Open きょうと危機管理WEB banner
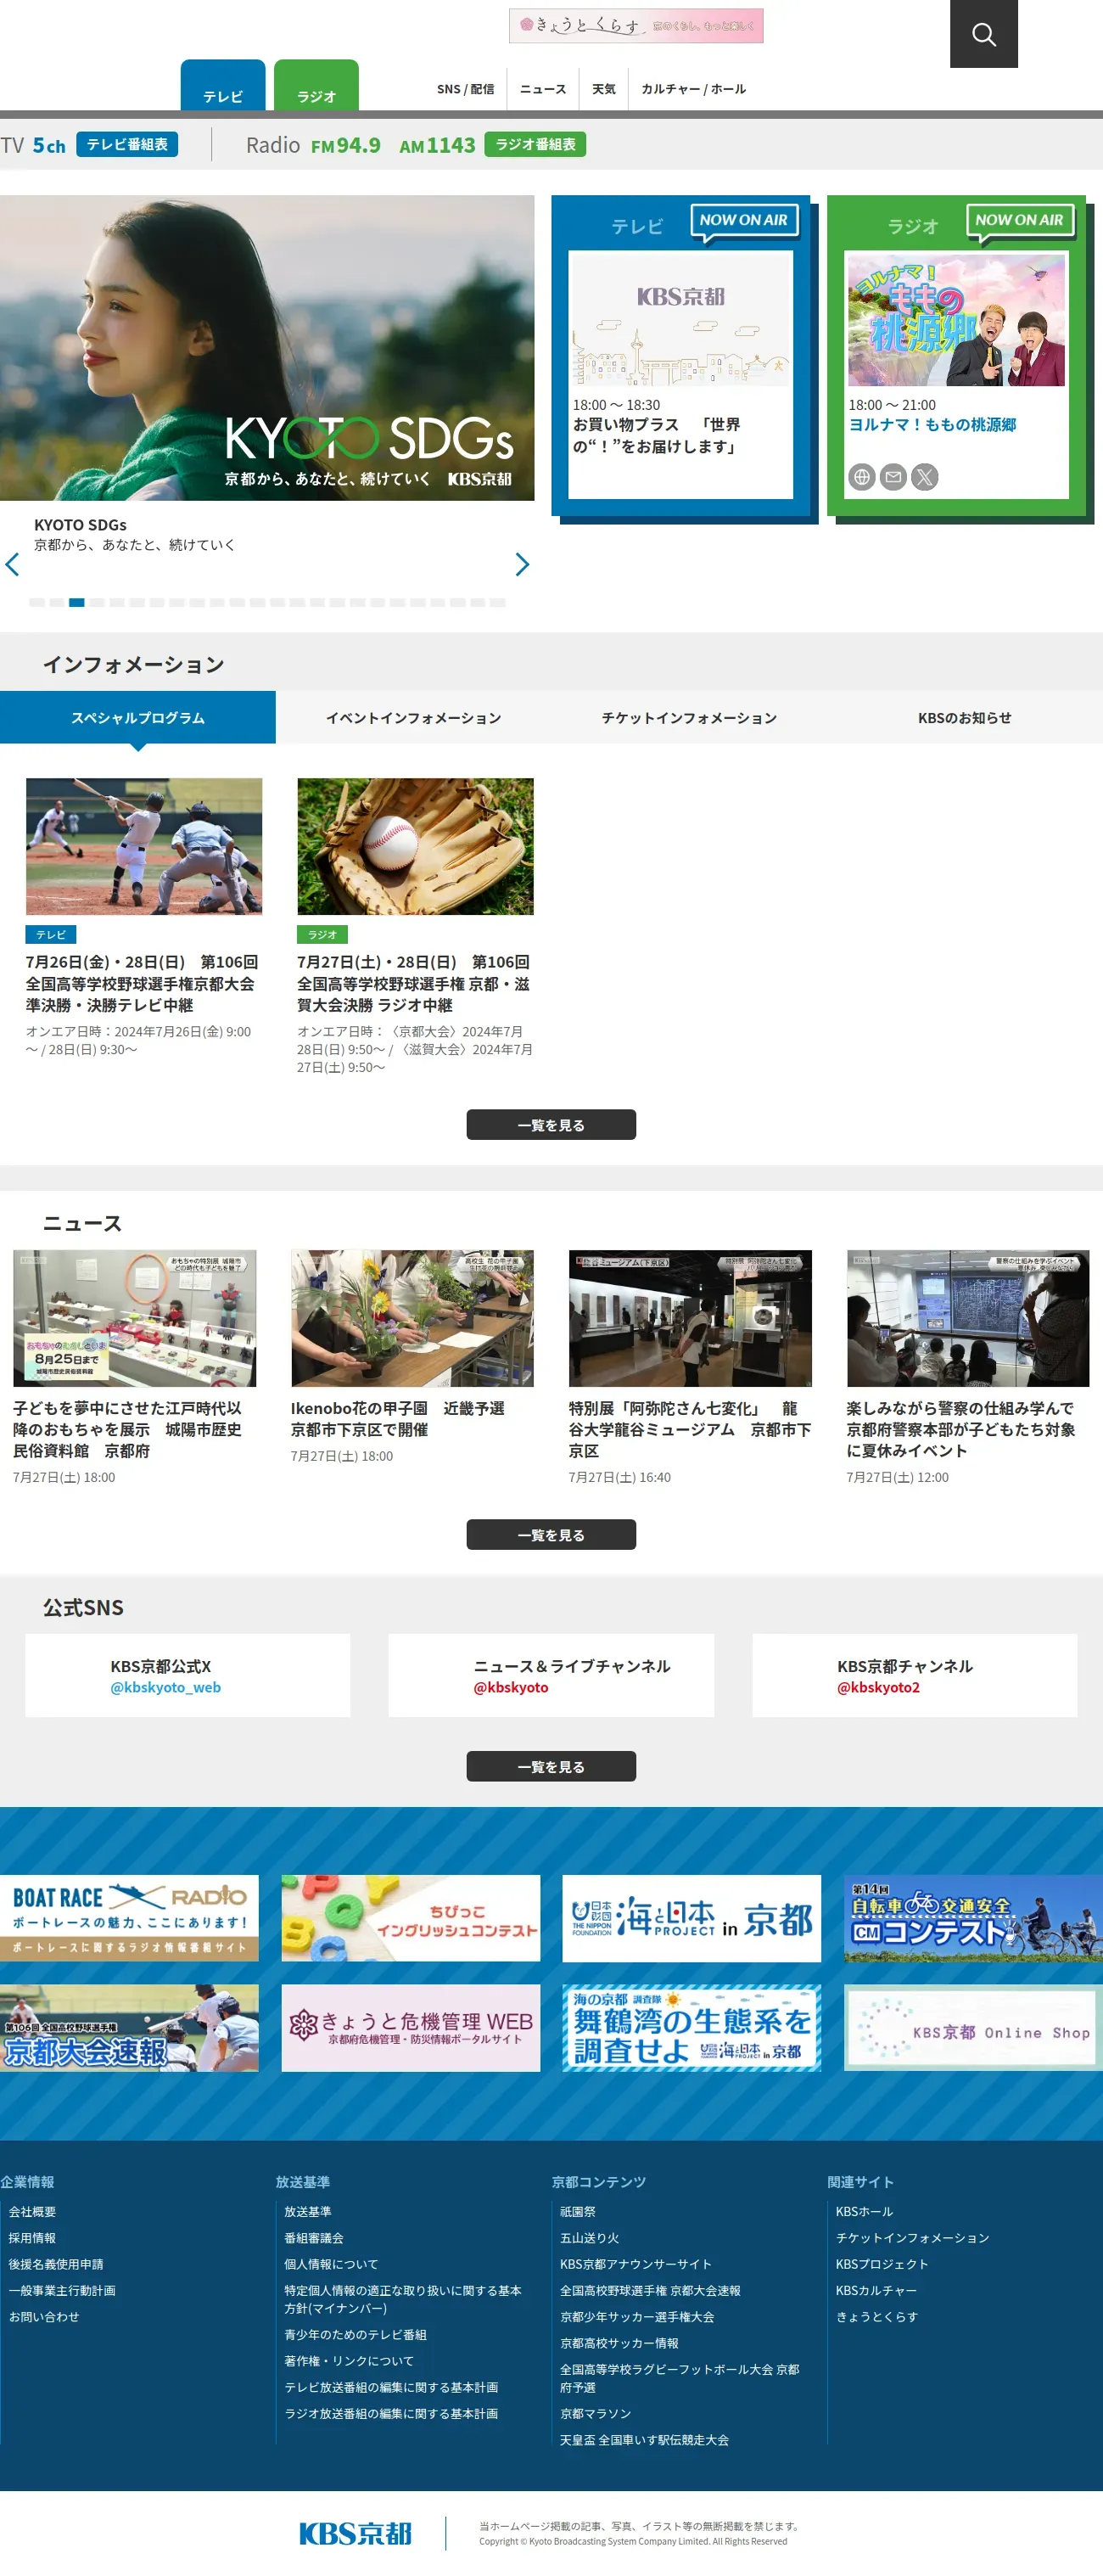The height and width of the screenshot is (2576, 1103). pyautogui.click(x=411, y=2029)
